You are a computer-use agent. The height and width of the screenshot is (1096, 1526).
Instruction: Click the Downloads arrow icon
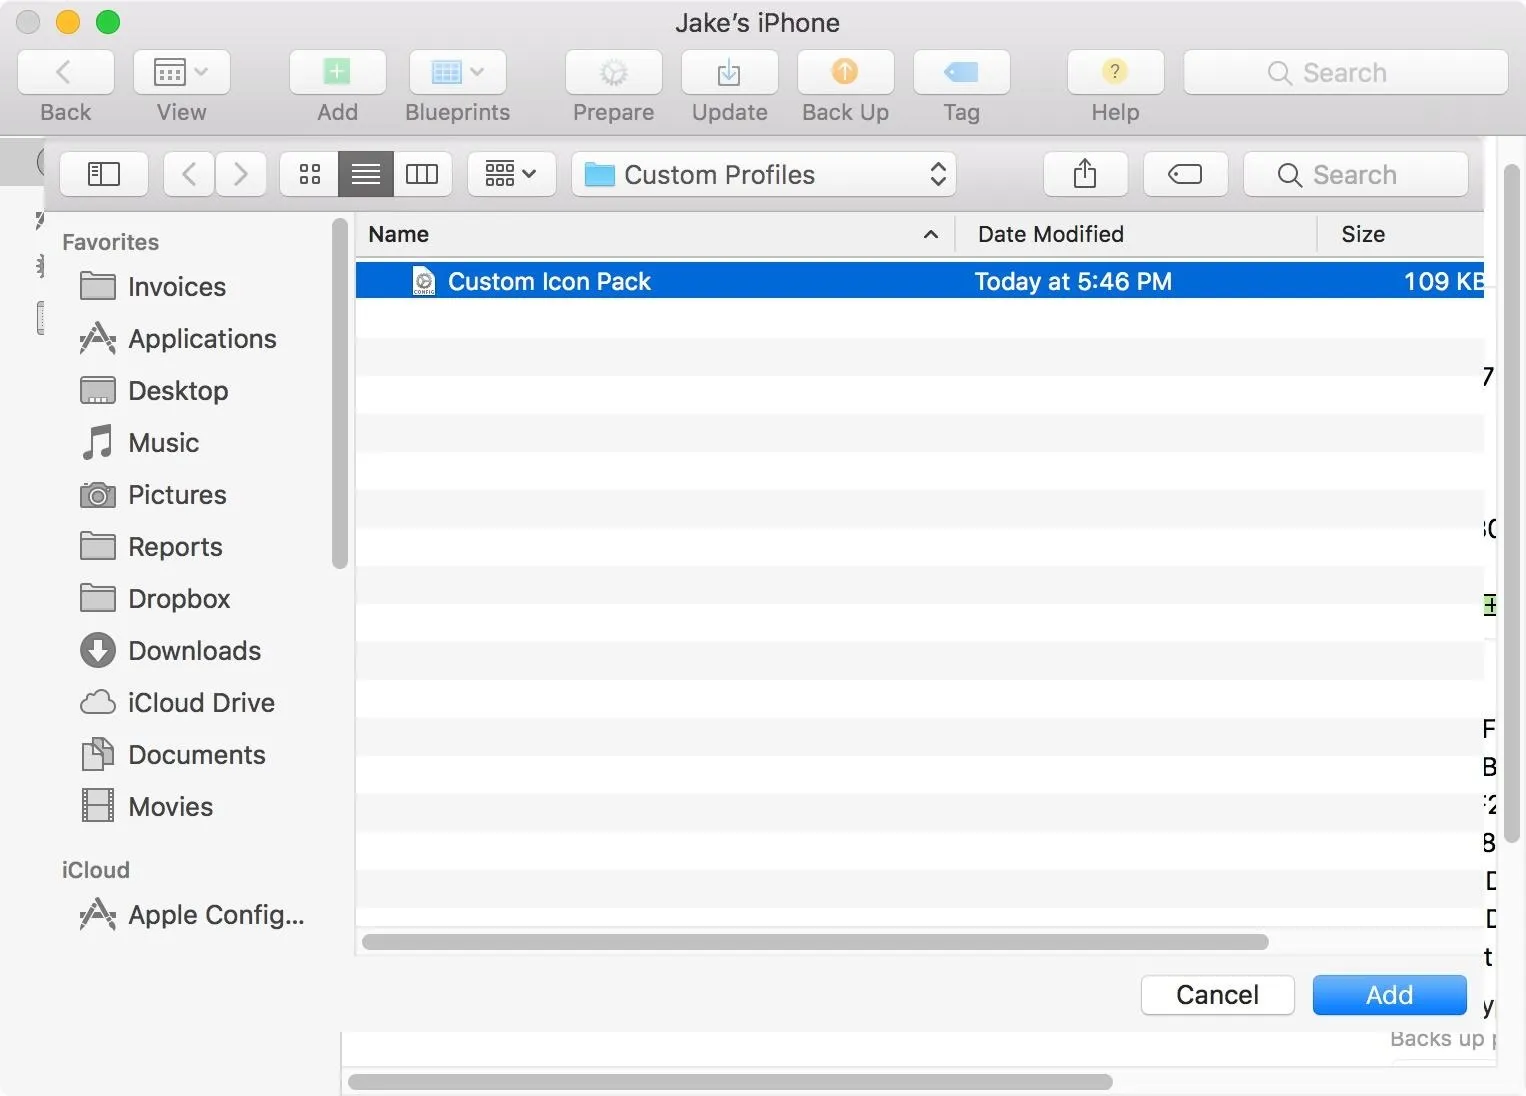[x=97, y=650]
